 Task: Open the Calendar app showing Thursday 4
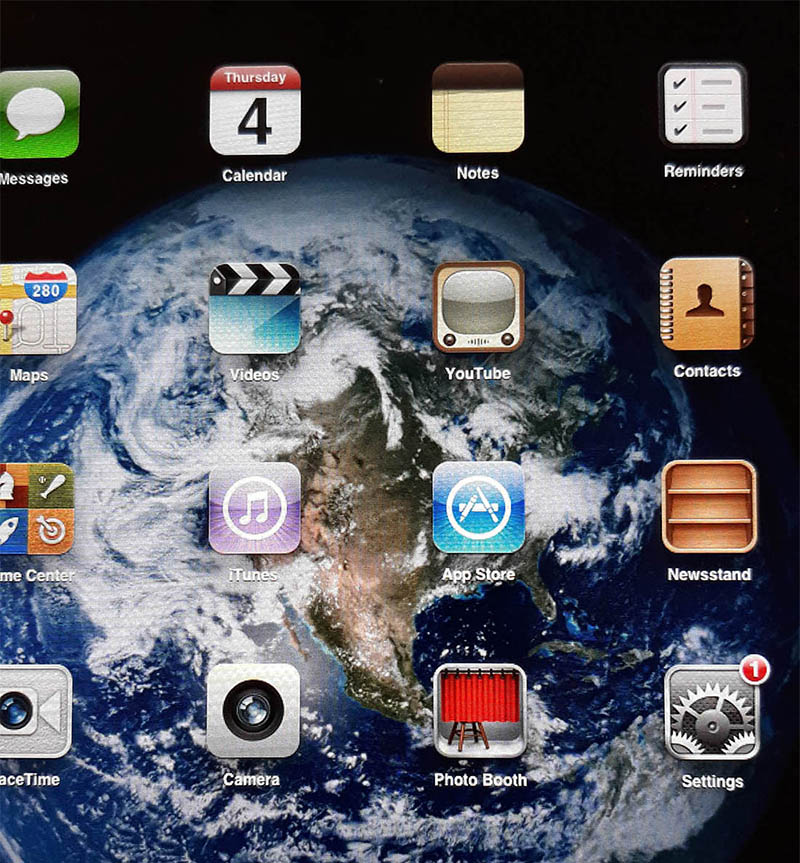[x=255, y=110]
